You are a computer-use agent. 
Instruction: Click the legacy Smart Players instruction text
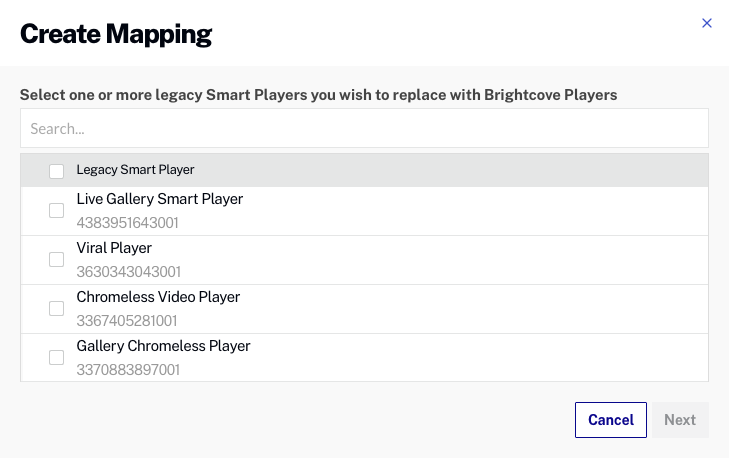[318, 95]
